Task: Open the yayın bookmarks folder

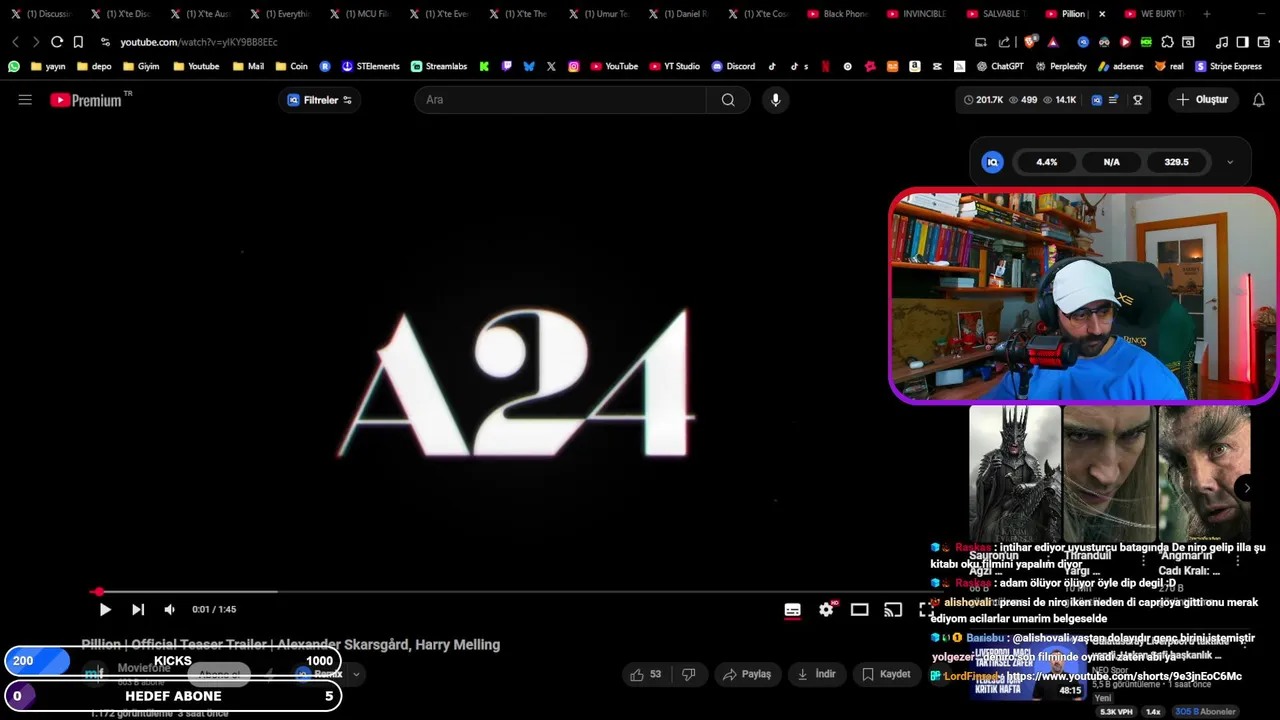Action: pos(49,67)
